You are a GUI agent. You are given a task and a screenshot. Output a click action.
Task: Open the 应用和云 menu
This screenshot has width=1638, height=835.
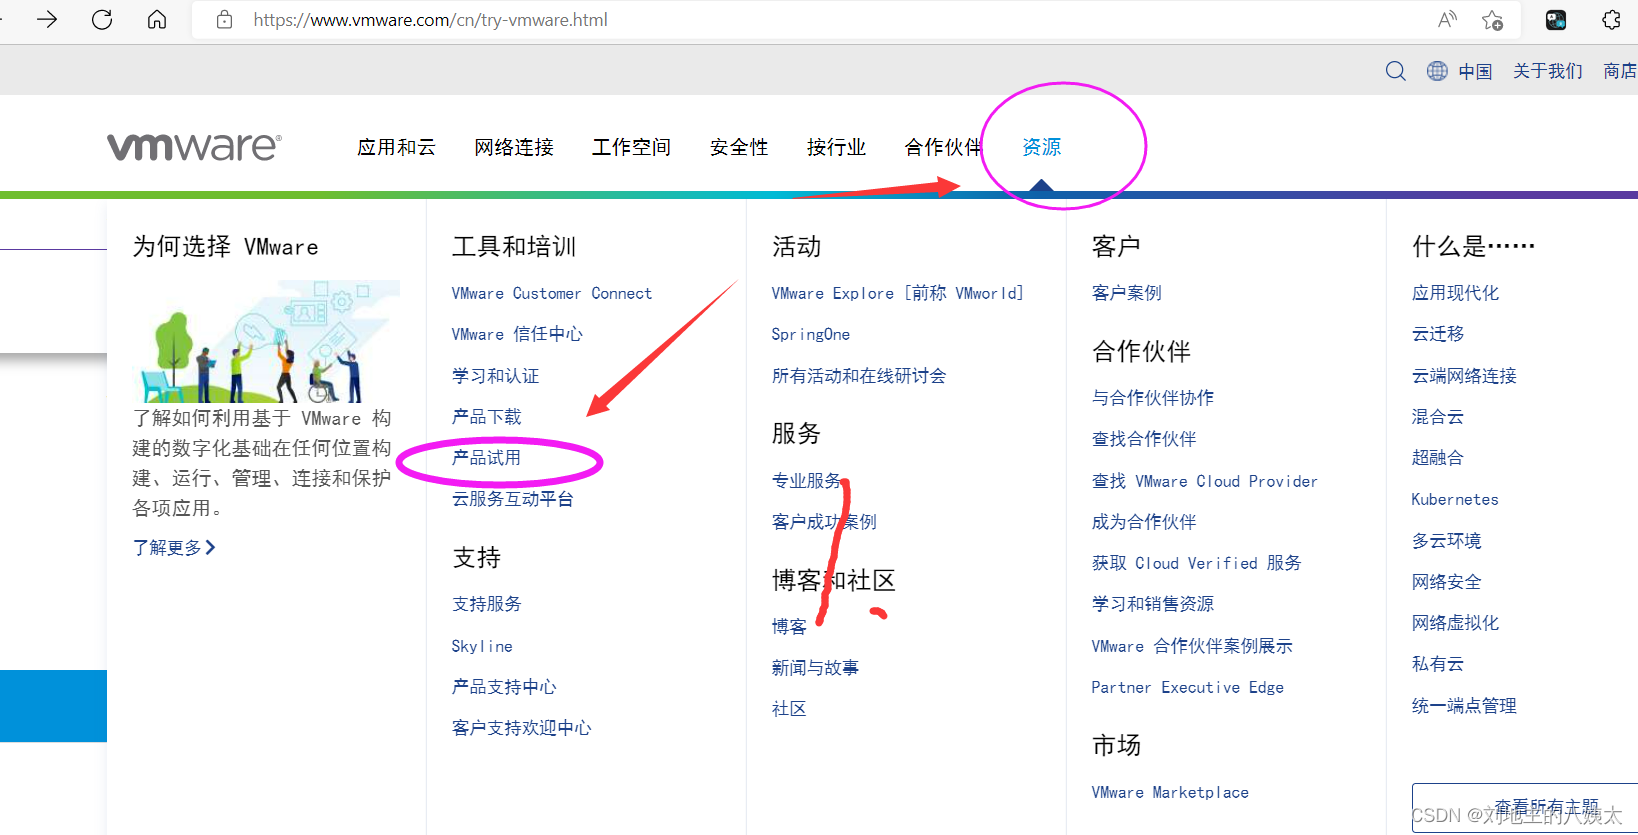click(397, 147)
